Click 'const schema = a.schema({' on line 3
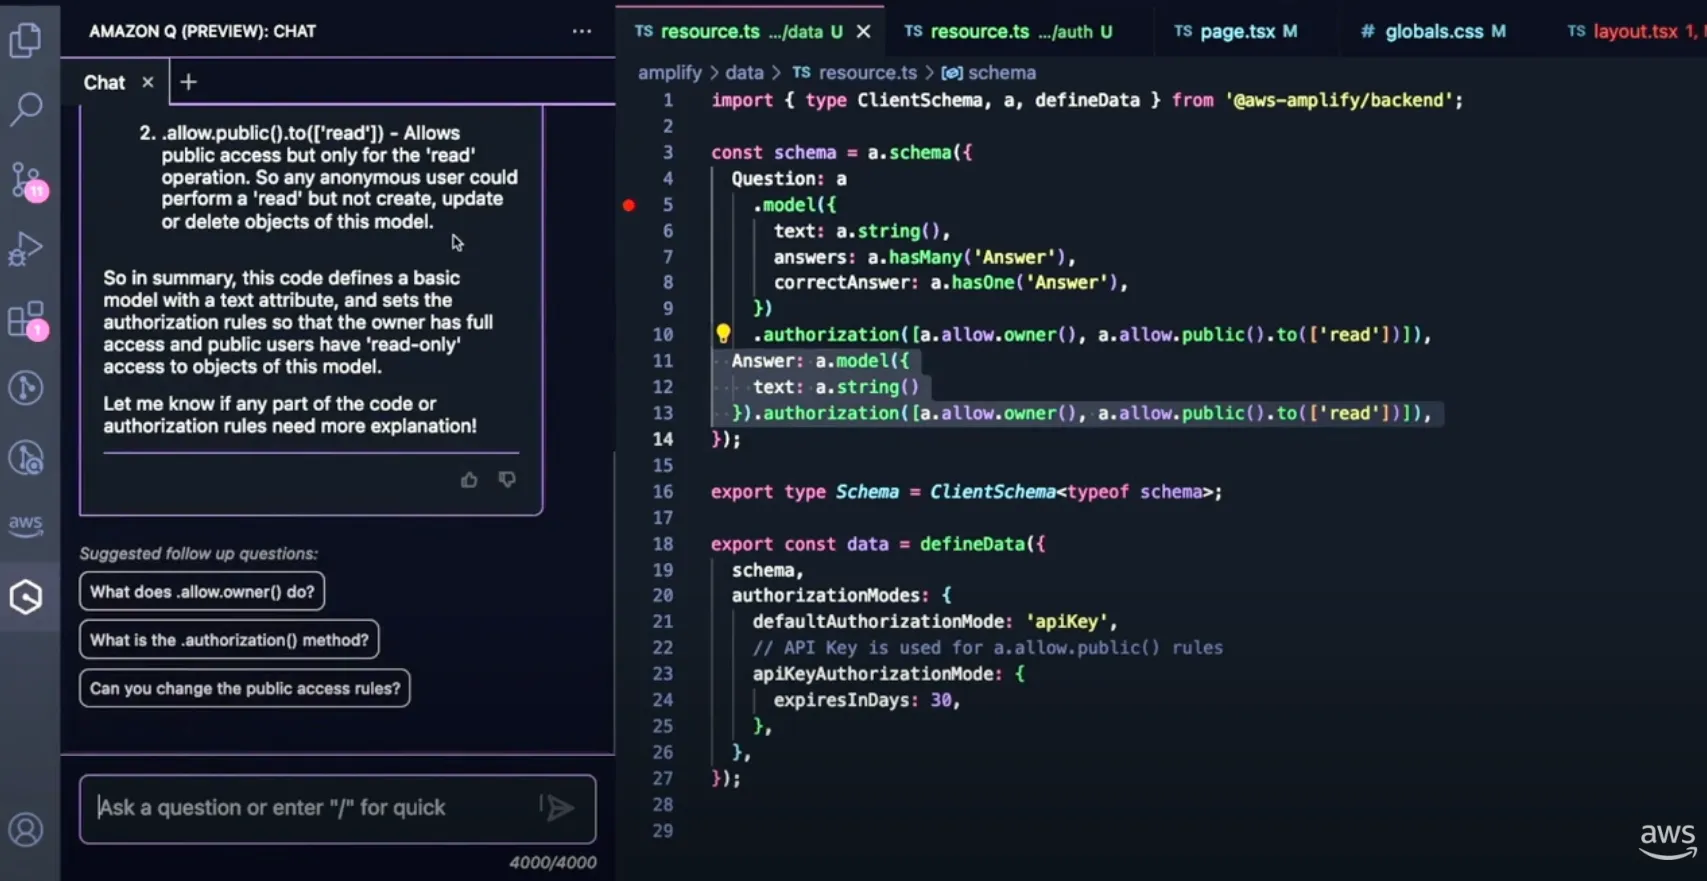The width and height of the screenshot is (1707, 881). click(x=841, y=153)
